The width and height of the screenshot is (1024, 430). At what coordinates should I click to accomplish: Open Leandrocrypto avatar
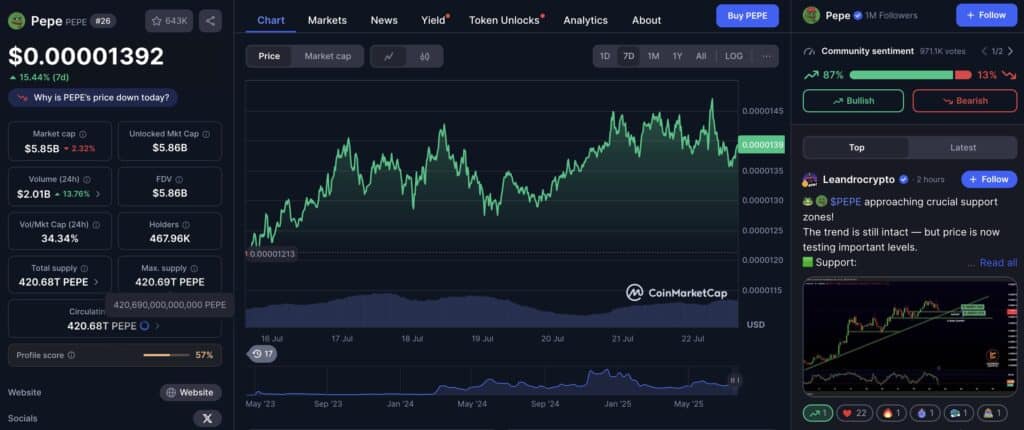pyautogui.click(x=810, y=179)
